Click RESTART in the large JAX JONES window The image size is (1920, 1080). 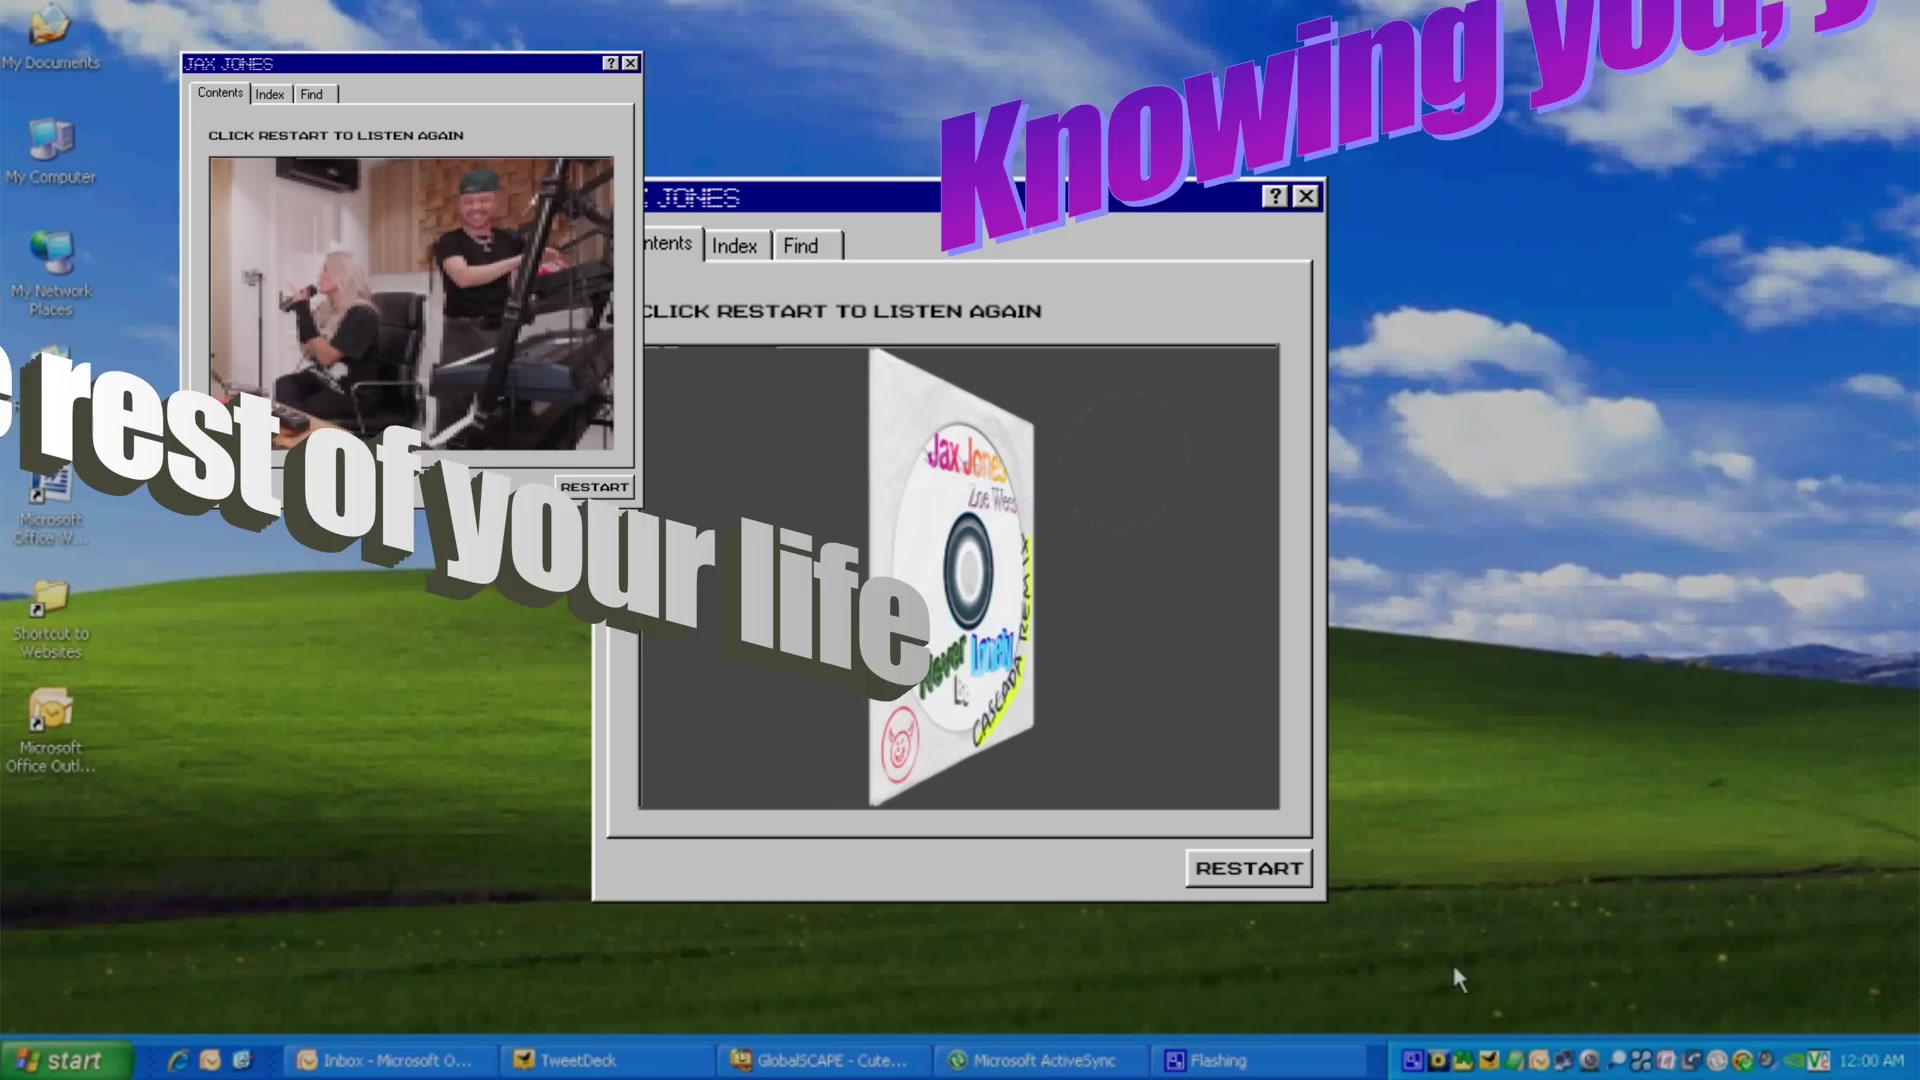(x=1249, y=868)
